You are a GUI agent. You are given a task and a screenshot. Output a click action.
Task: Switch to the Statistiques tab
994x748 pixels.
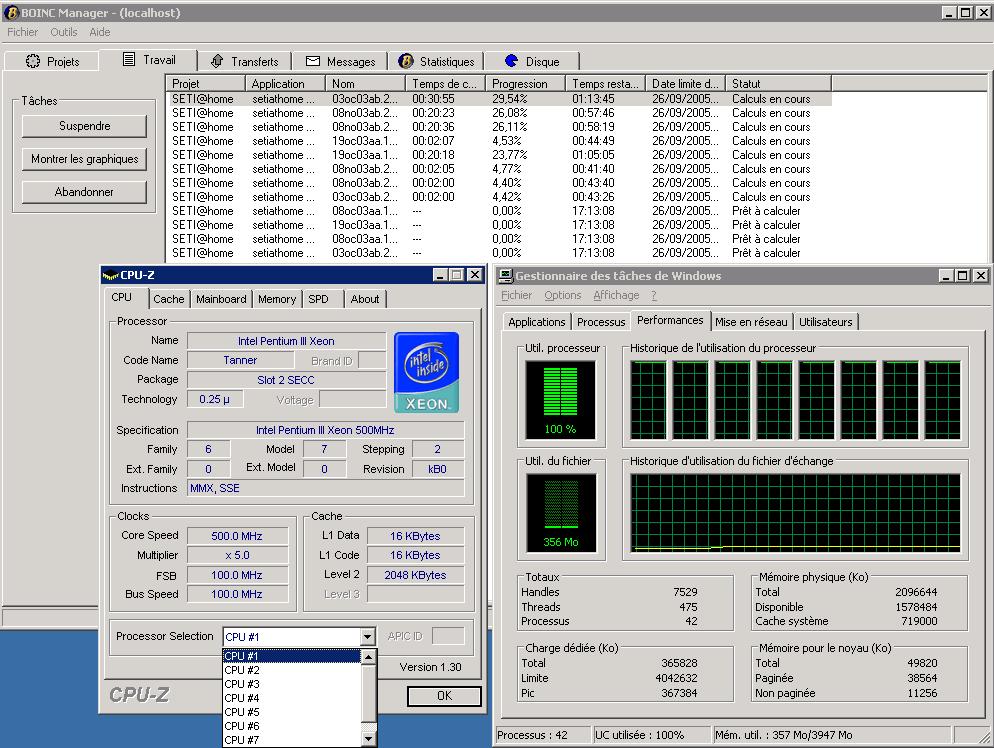pyautogui.click(x=436, y=61)
